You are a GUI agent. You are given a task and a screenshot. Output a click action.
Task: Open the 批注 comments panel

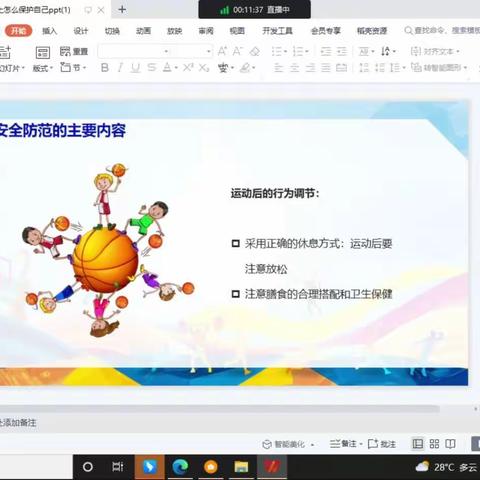coord(382,444)
